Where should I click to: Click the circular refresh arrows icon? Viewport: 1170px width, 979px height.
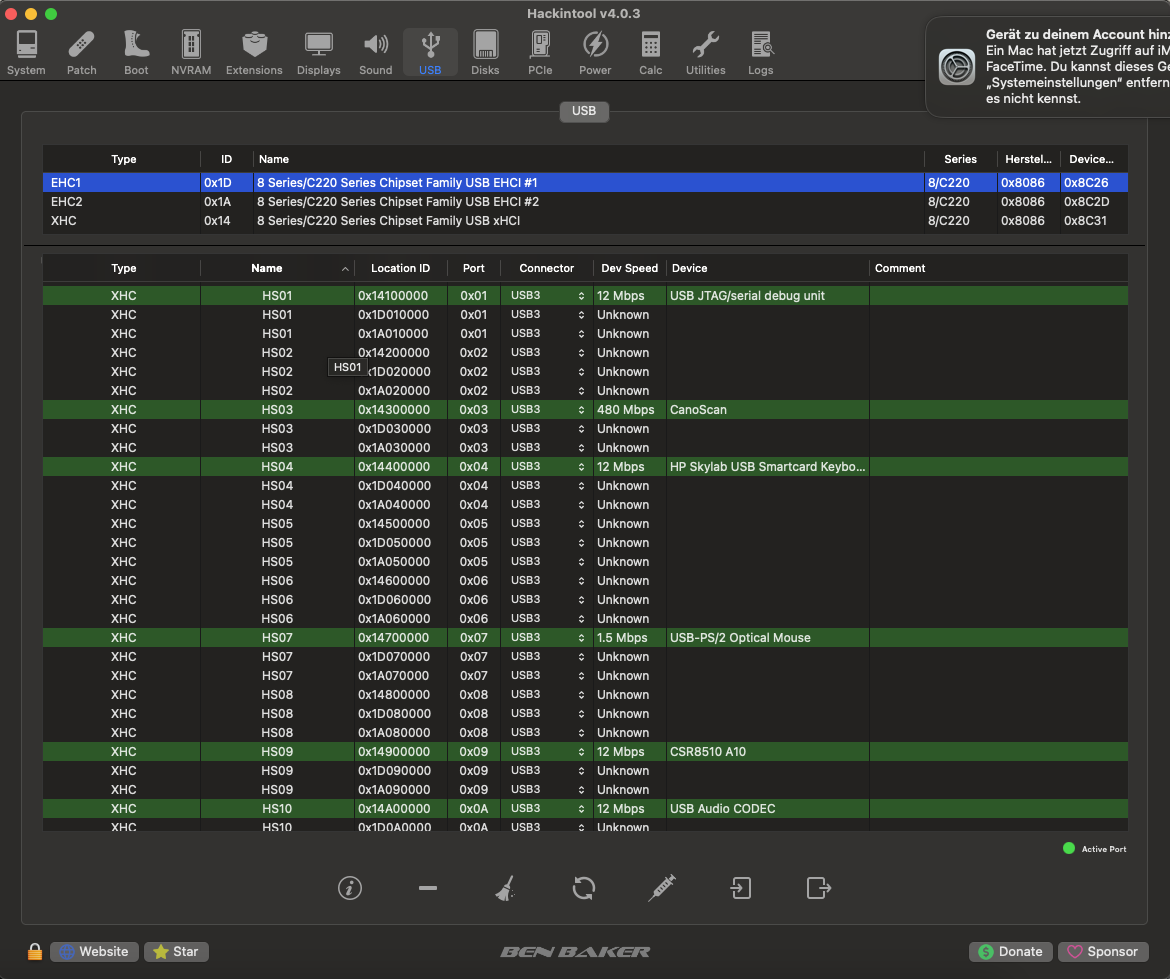584,888
